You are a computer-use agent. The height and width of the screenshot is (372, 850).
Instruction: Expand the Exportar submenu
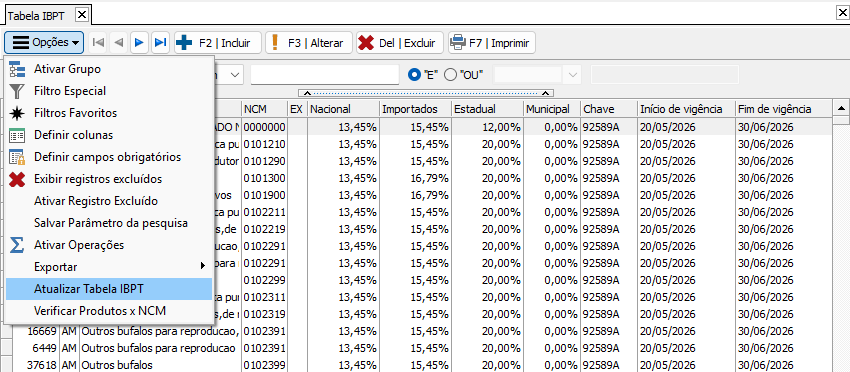tap(109, 267)
